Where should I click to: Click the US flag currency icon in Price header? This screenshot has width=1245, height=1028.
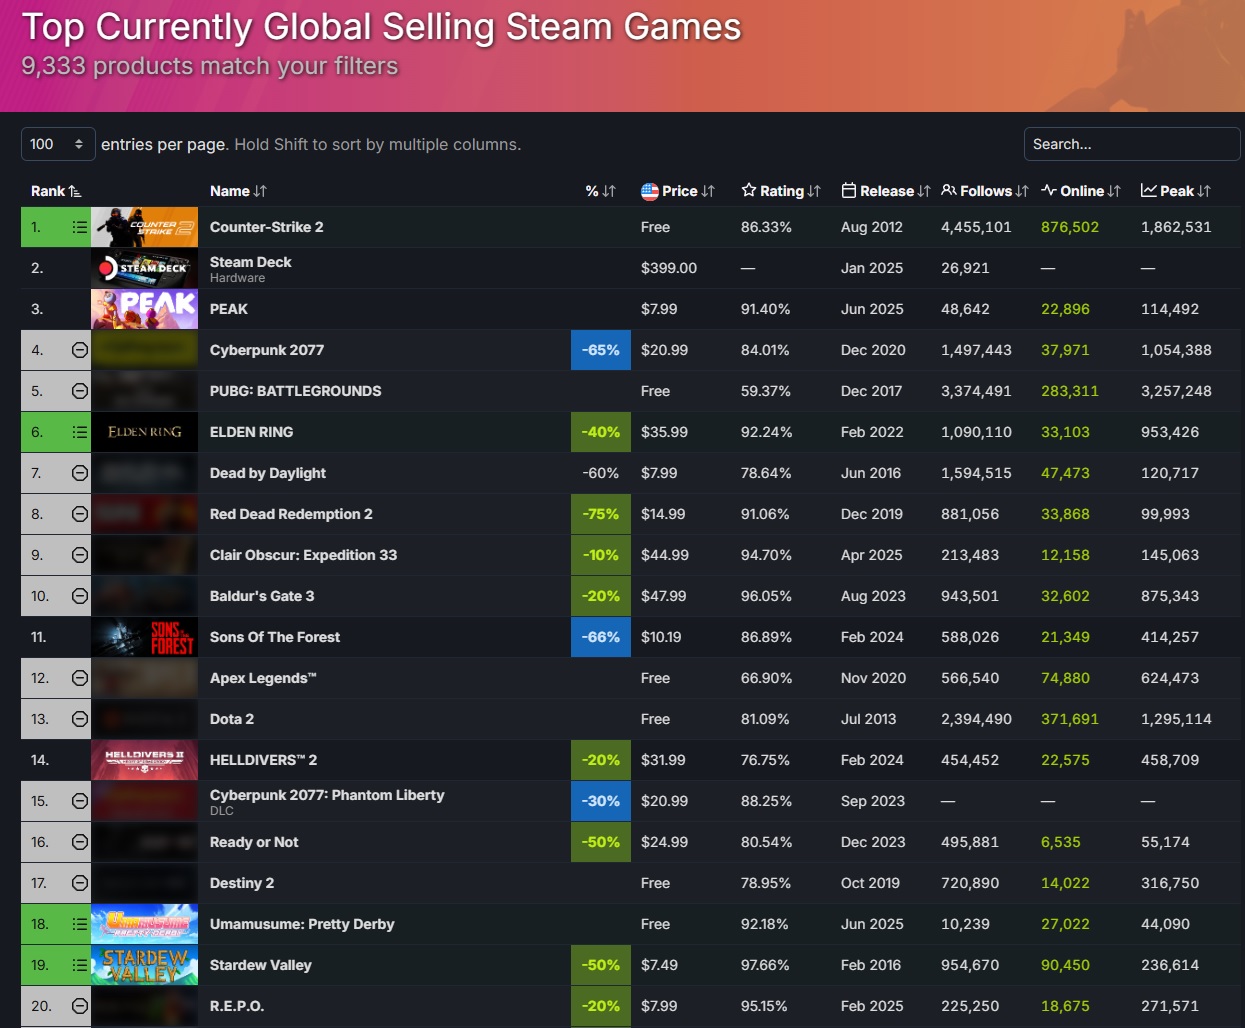click(x=650, y=191)
